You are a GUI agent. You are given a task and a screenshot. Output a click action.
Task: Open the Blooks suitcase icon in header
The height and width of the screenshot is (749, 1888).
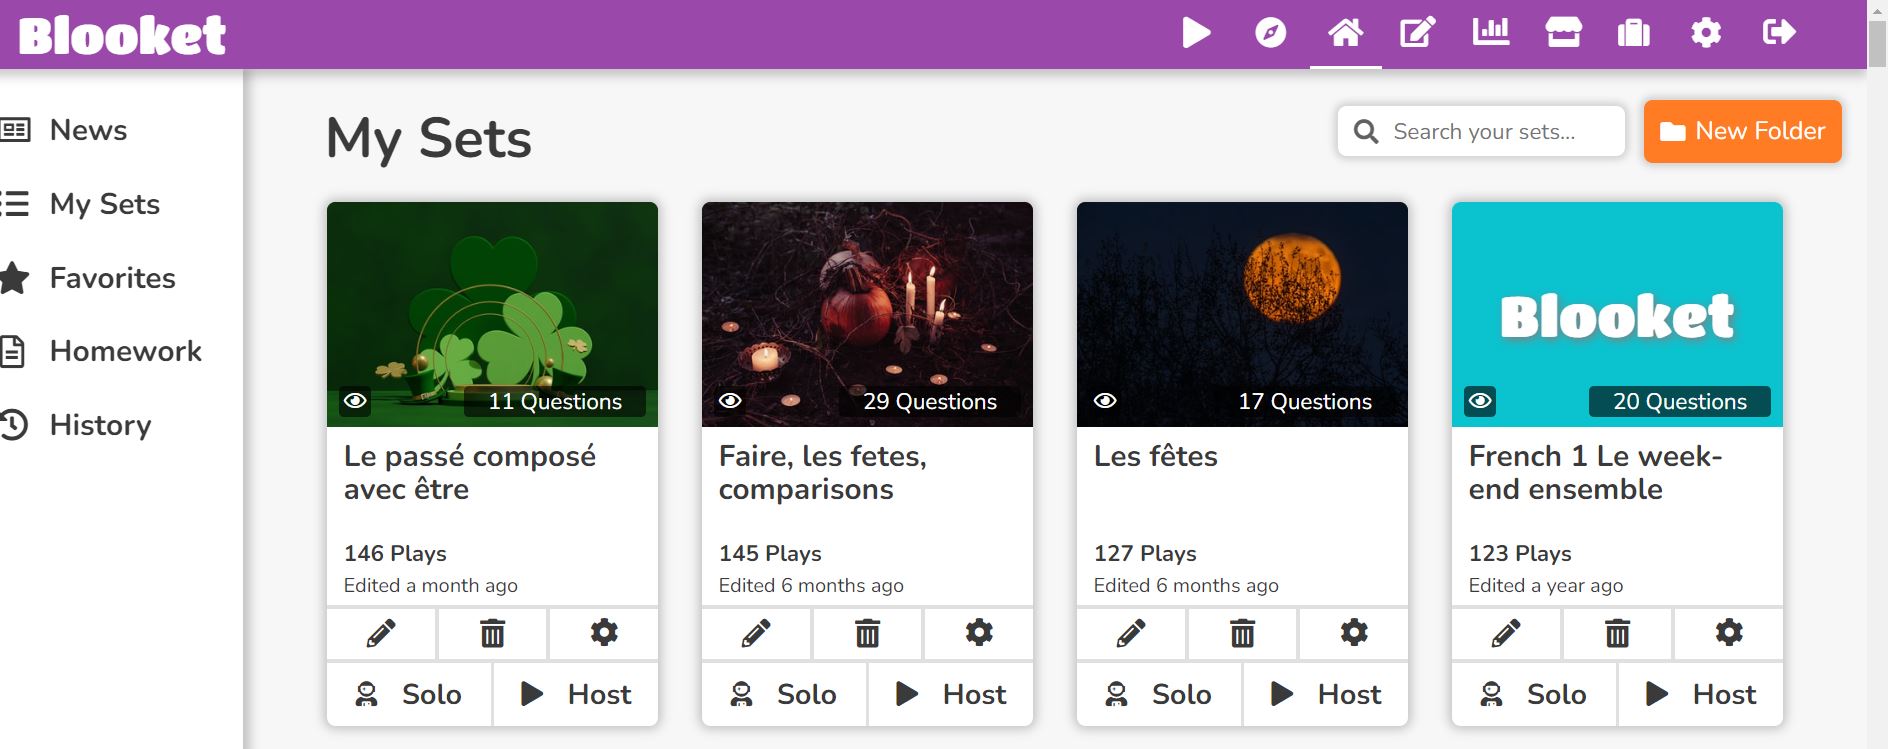pyautogui.click(x=1633, y=33)
